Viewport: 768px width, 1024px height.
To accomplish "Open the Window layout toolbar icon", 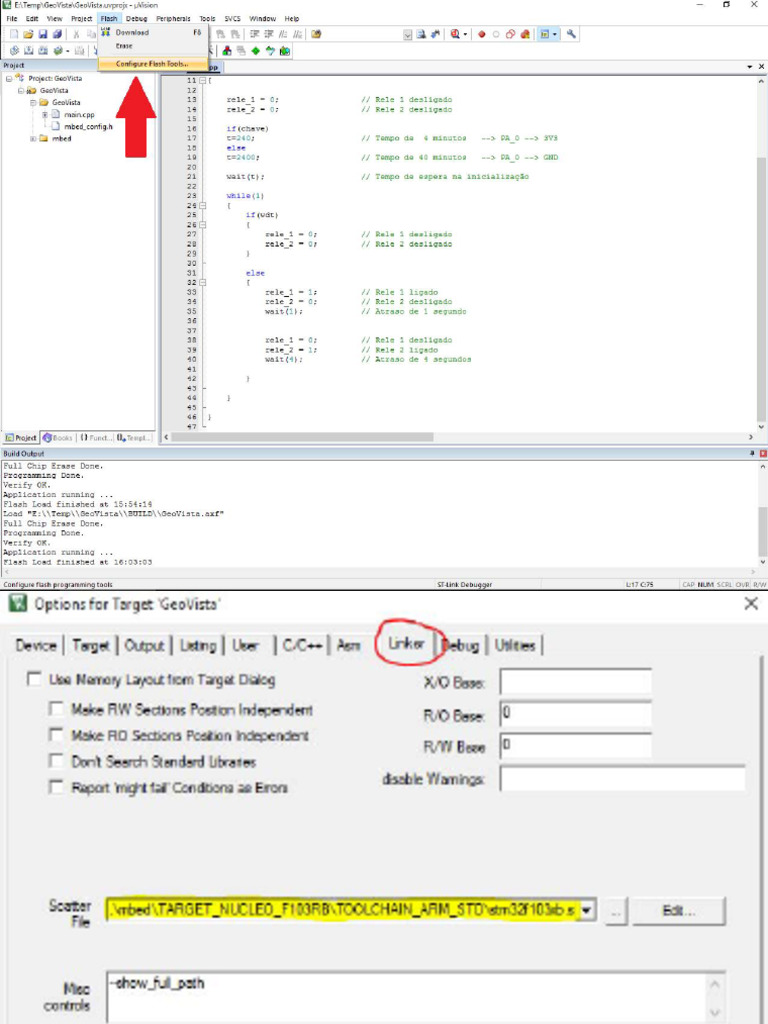I will pos(545,34).
